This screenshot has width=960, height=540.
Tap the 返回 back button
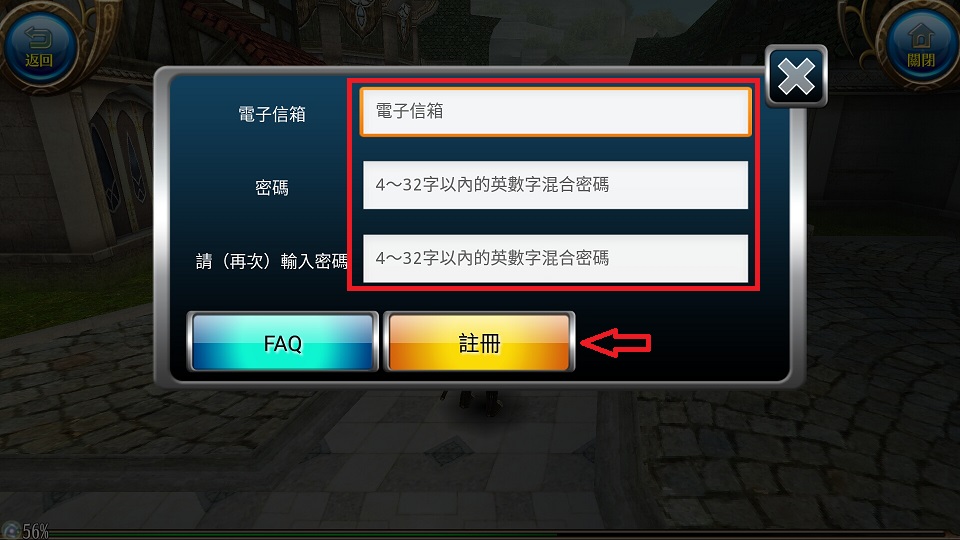pyautogui.click(x=38, y=48)
